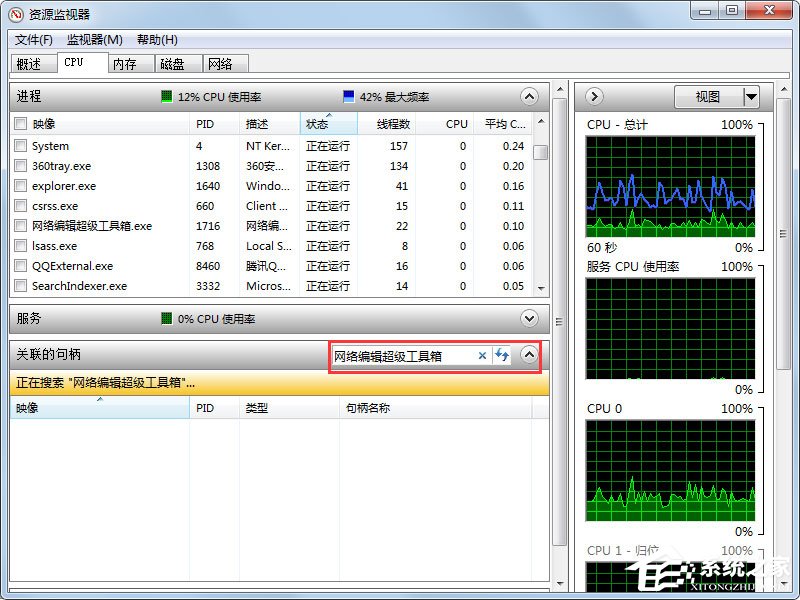Image resolution: width=800 pixels, height=600 pixels.
Task: Switch to the 内存 tab
Action: click(125, 63)
